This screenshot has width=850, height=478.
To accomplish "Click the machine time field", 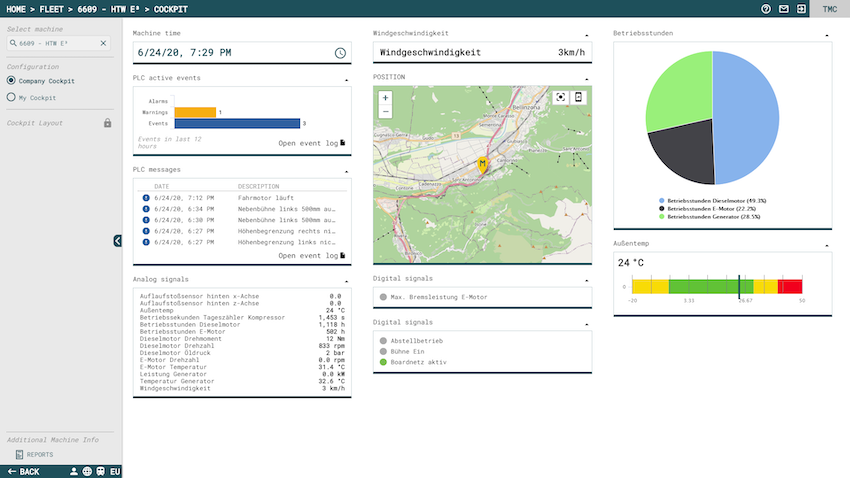I will pyautogui.click(x=242, y=53).
